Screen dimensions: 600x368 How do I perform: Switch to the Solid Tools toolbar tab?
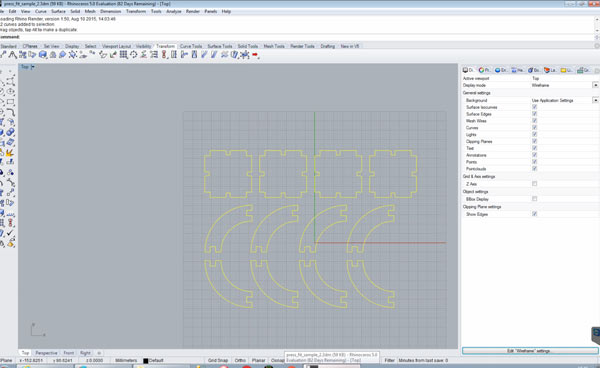click(x=248, y=46)
